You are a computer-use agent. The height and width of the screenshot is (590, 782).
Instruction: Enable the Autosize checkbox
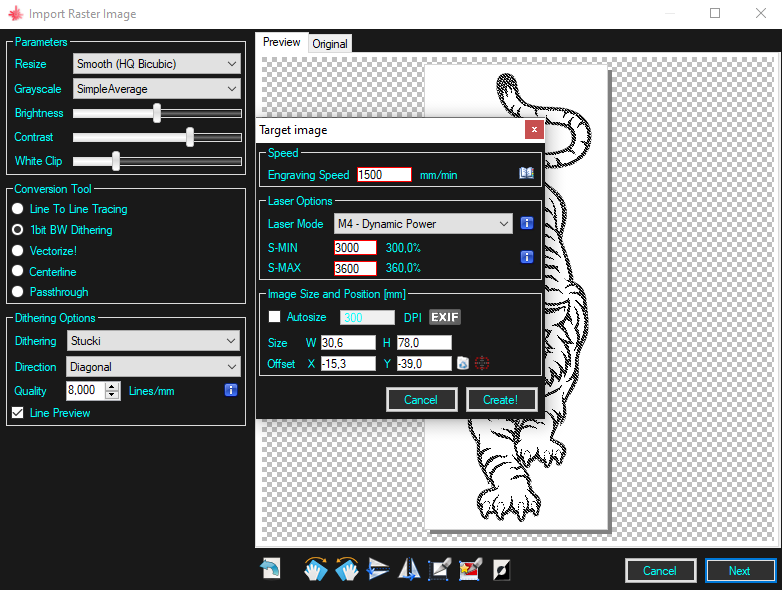click(275, 317)
